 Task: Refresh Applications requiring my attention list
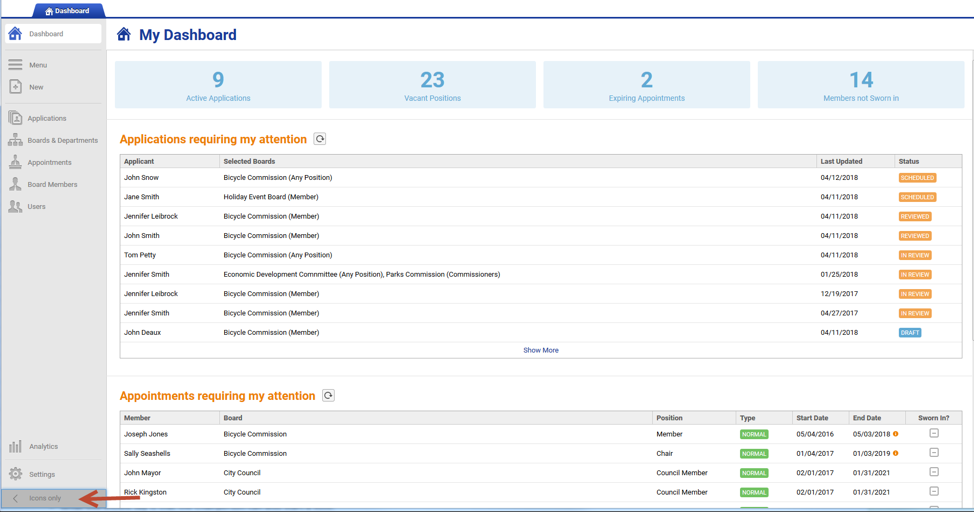click(x=320, y=139)
